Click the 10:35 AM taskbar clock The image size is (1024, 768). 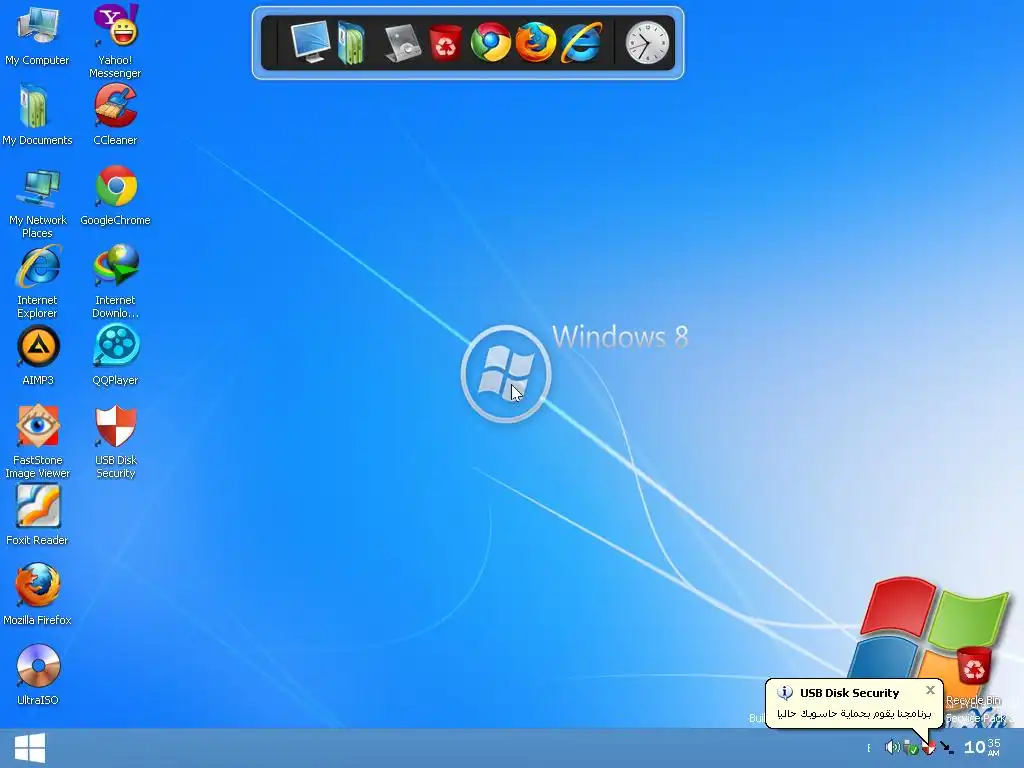(982, 747)
